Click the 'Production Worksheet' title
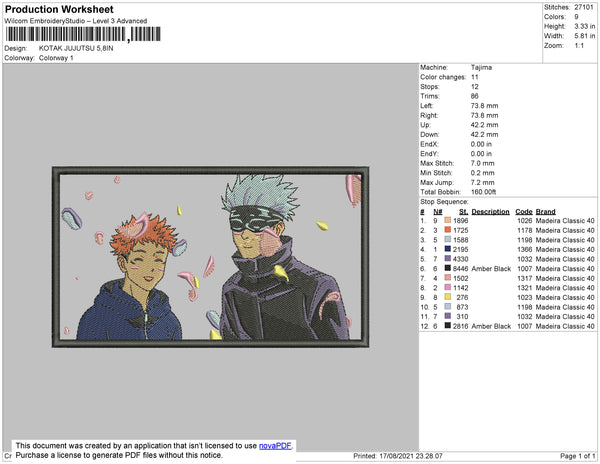The width and height of the screenshot is (600, 464). point(59,10)
